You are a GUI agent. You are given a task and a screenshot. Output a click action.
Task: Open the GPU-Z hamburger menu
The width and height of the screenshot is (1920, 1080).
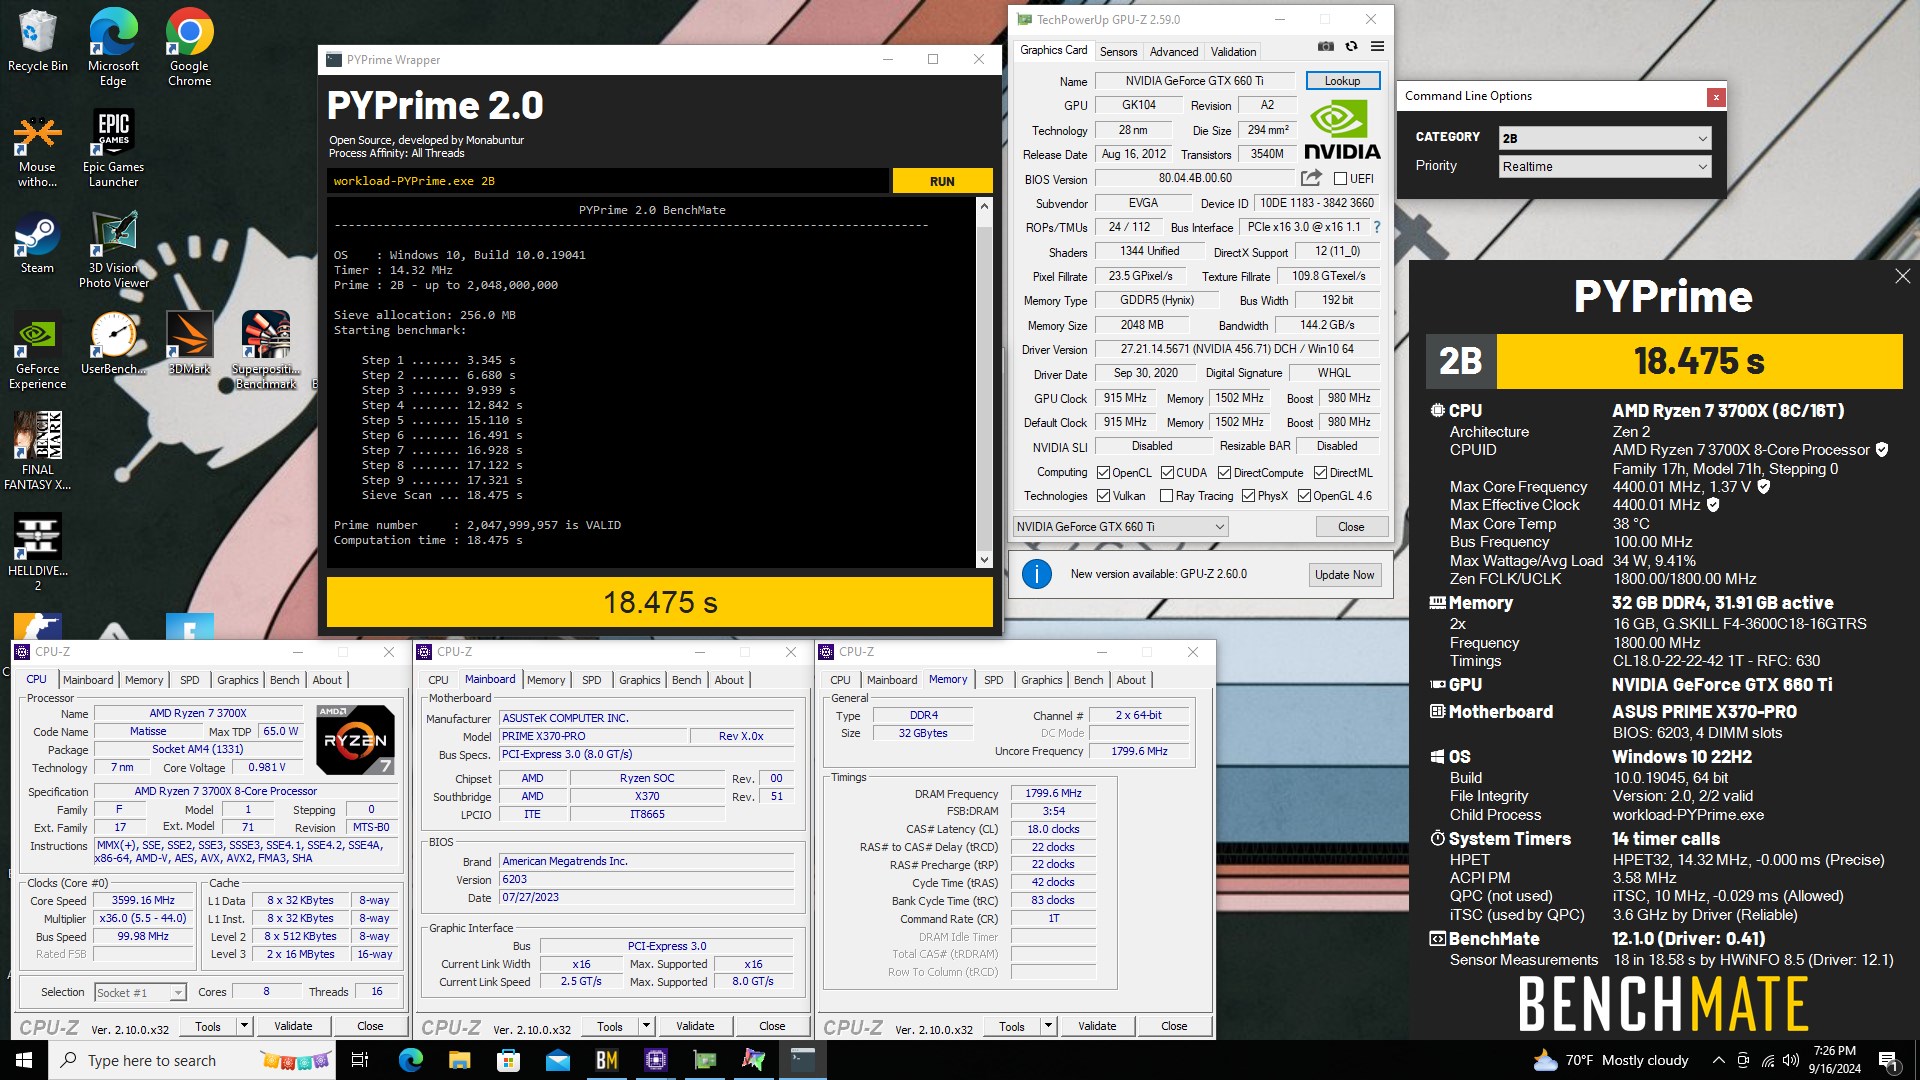pos(1377,46)
